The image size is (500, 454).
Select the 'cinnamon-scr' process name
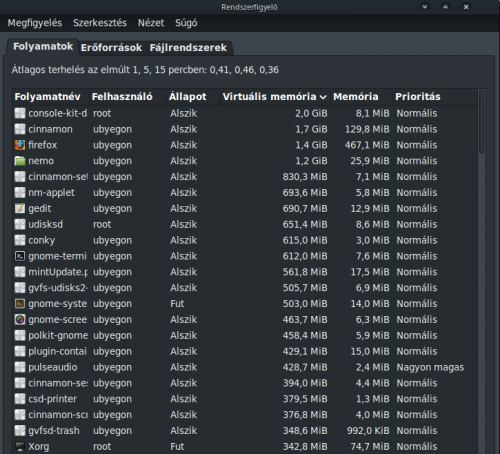(x=58, y=415)
